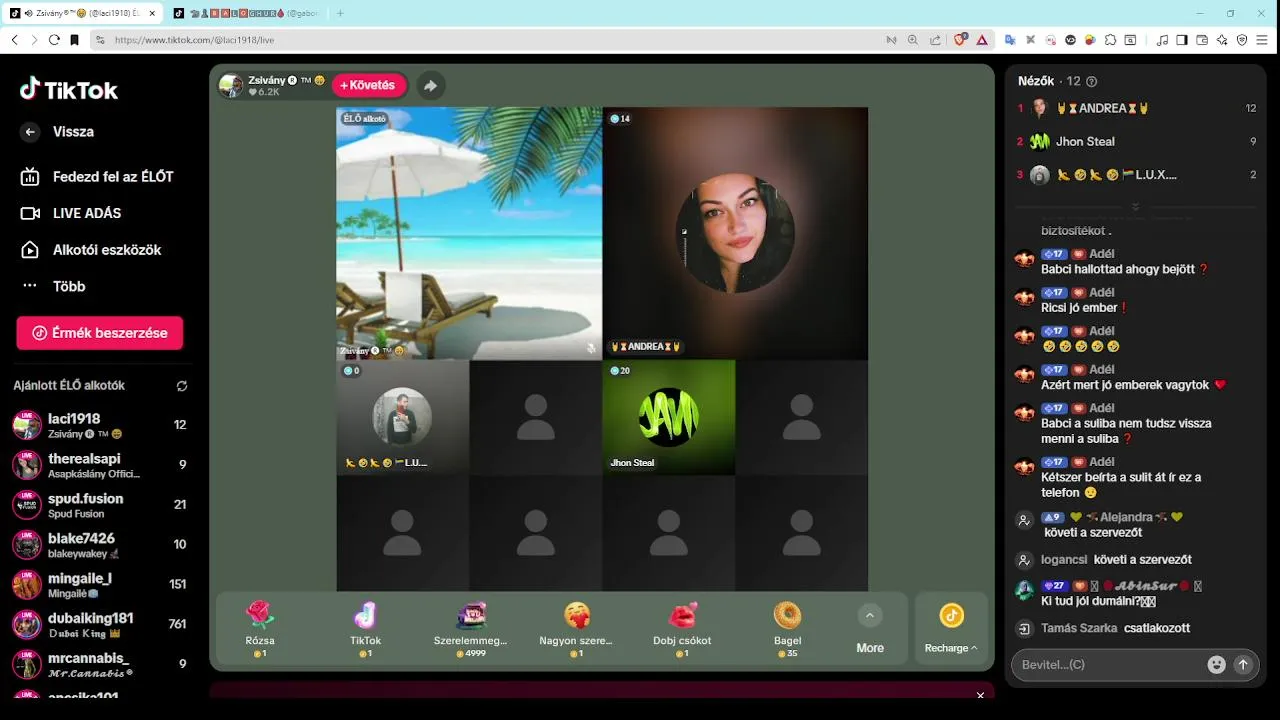Screen dimensions: 1280x720
Task: Open the Nézők info question icon
Action: [x=1092, y=81]
